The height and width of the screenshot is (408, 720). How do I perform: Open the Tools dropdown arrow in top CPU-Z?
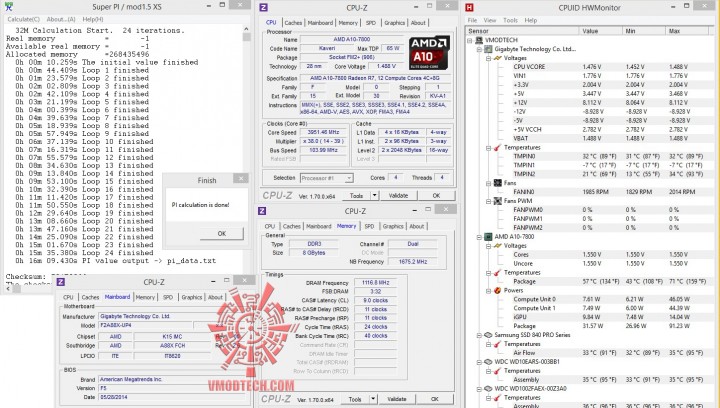(x=374, y=196)
